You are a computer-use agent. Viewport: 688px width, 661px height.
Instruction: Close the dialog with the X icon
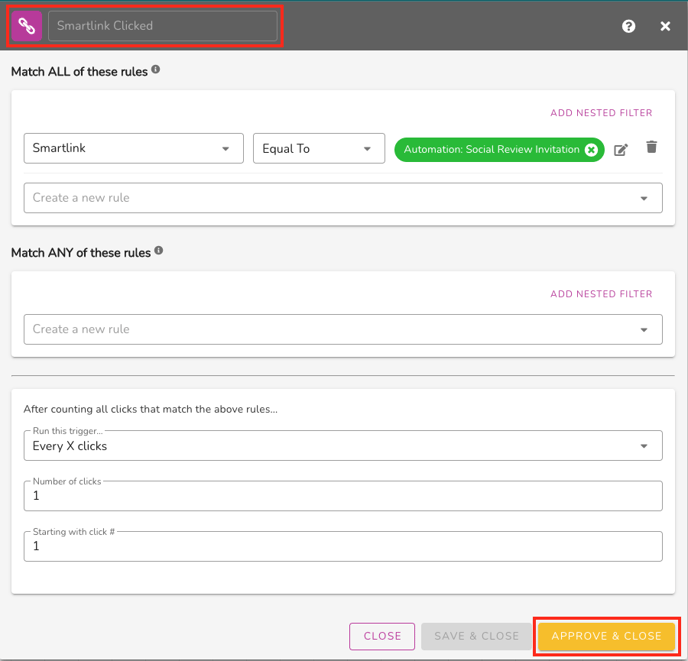point(665,26)
